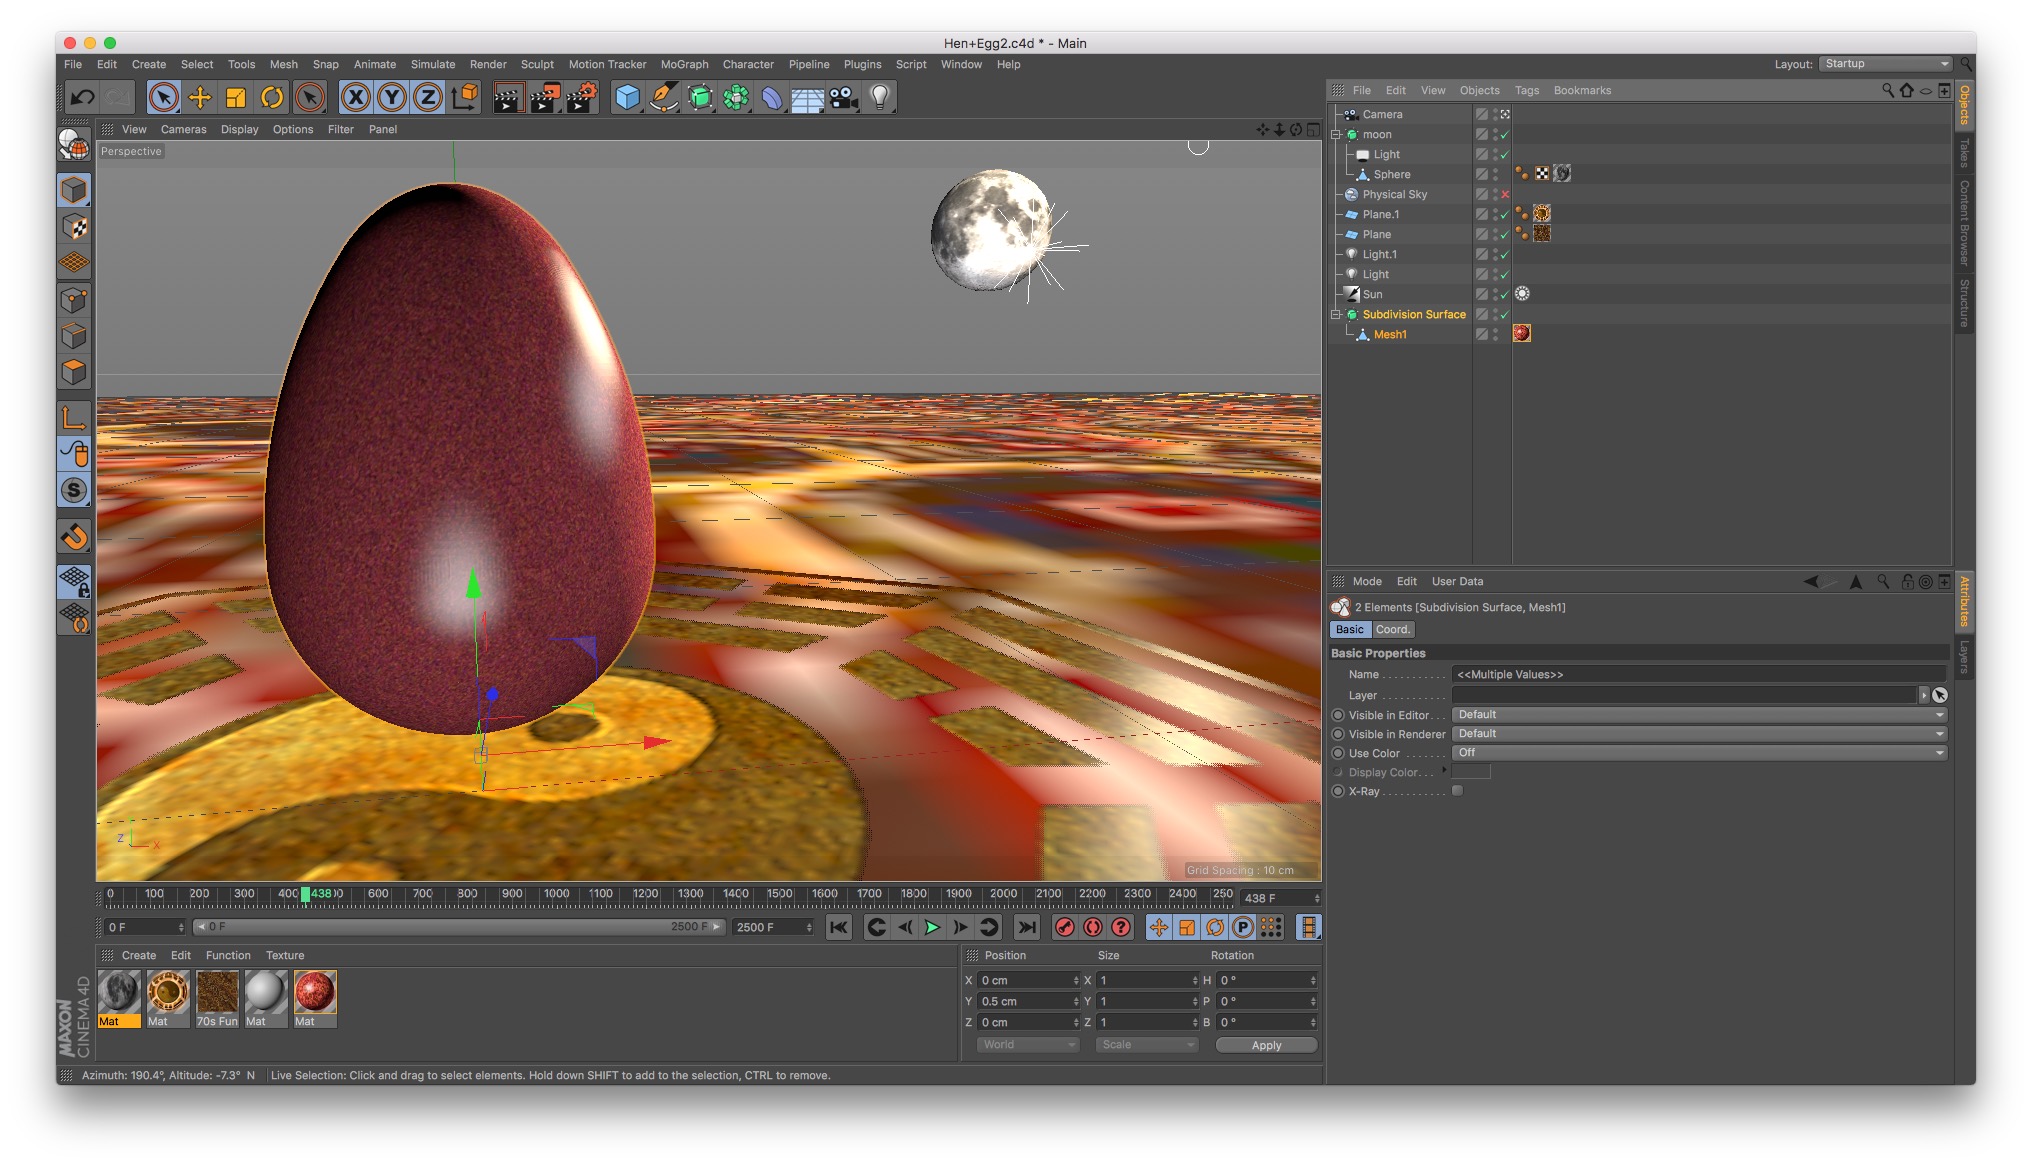Image resolution: width=2032 pixels, height=1165 pixels.
Task: Collapse the Subdivision Surface tree item
Action: pyautogui.click(x=1335, y=314)
